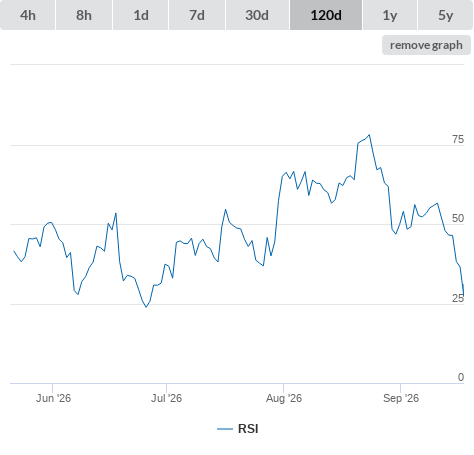This screenshot has width=474, height=455.
Task: Click the RSI low point near 25 in late June
Action: [146, 307]
